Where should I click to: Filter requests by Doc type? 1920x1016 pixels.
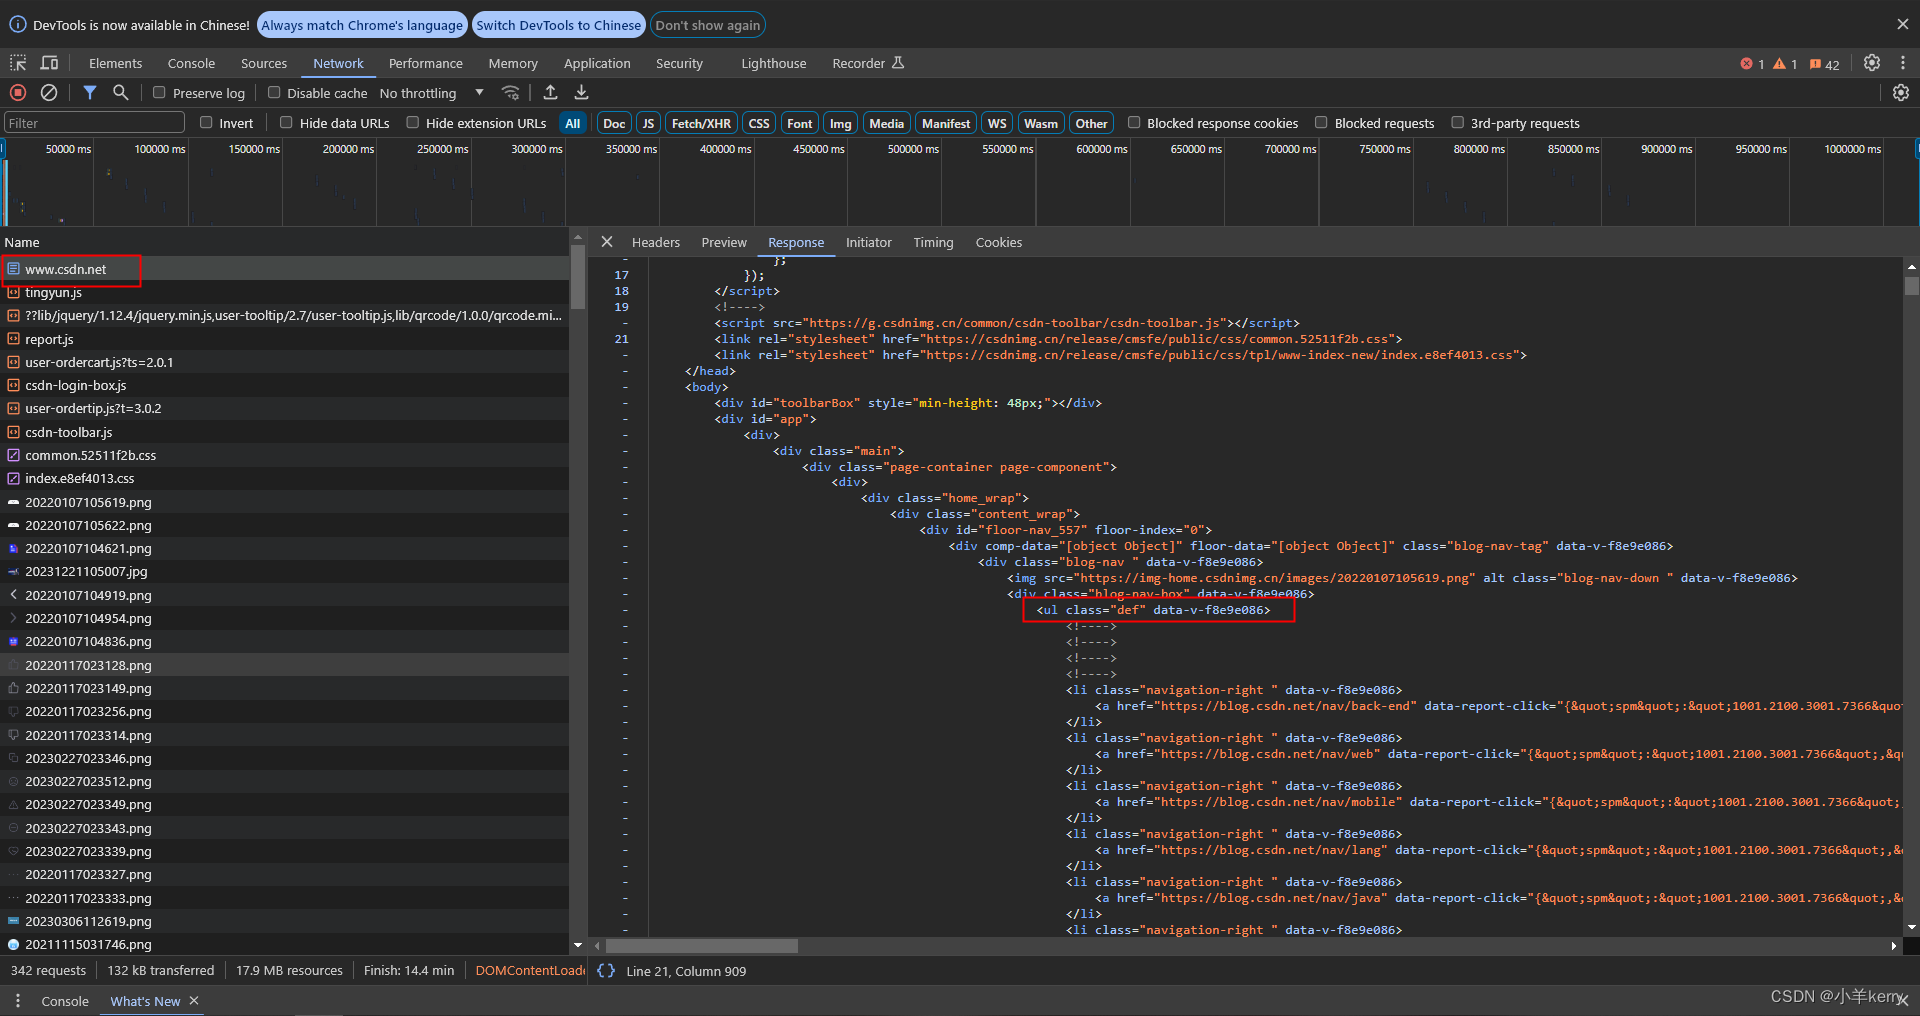point(614,123)
